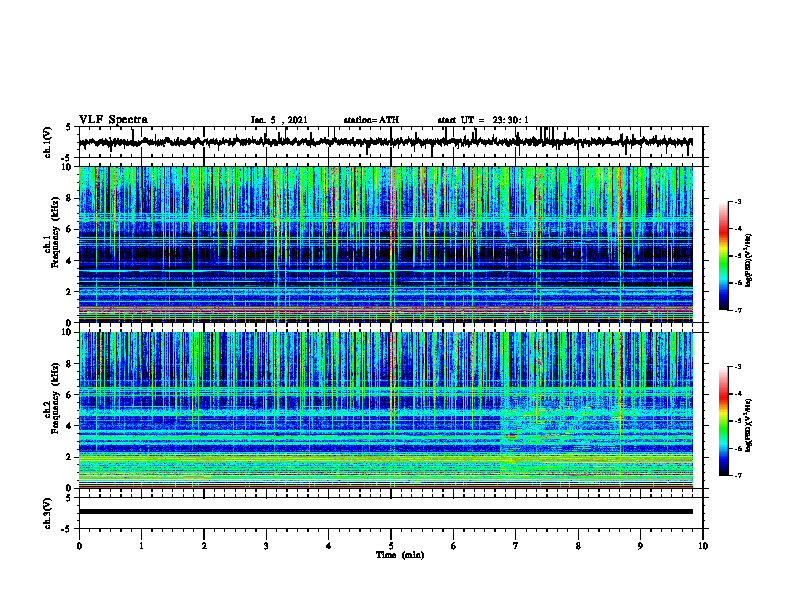Click time axis tick label "1"

tap(141, 546)
